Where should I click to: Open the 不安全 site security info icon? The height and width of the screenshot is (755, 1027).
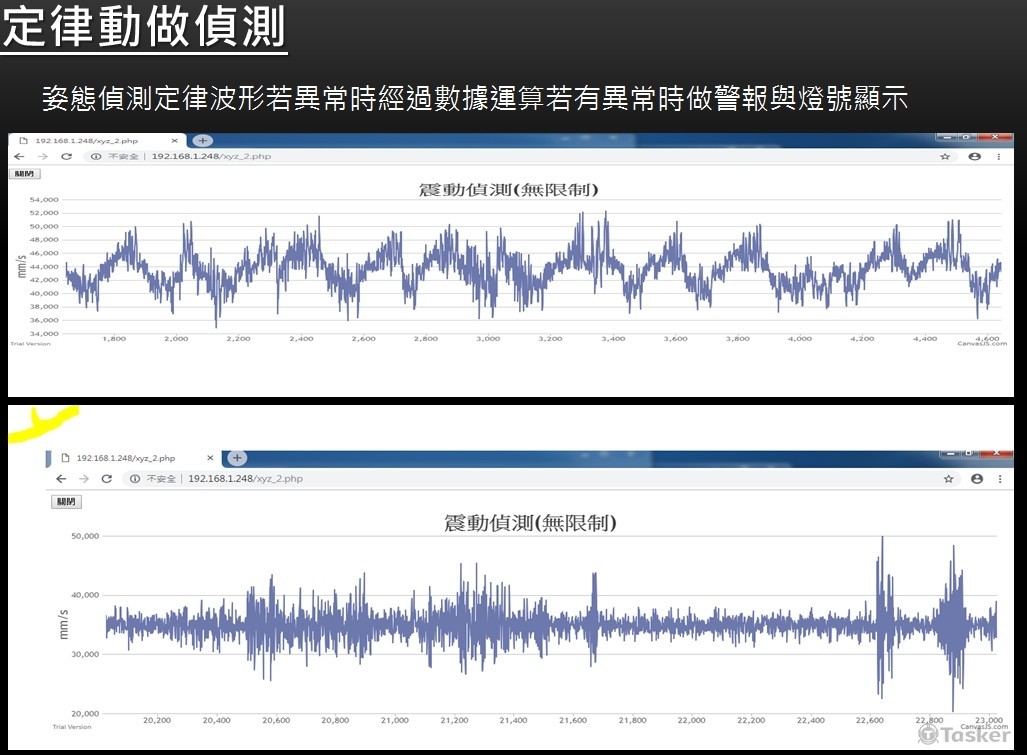(96, 156)
